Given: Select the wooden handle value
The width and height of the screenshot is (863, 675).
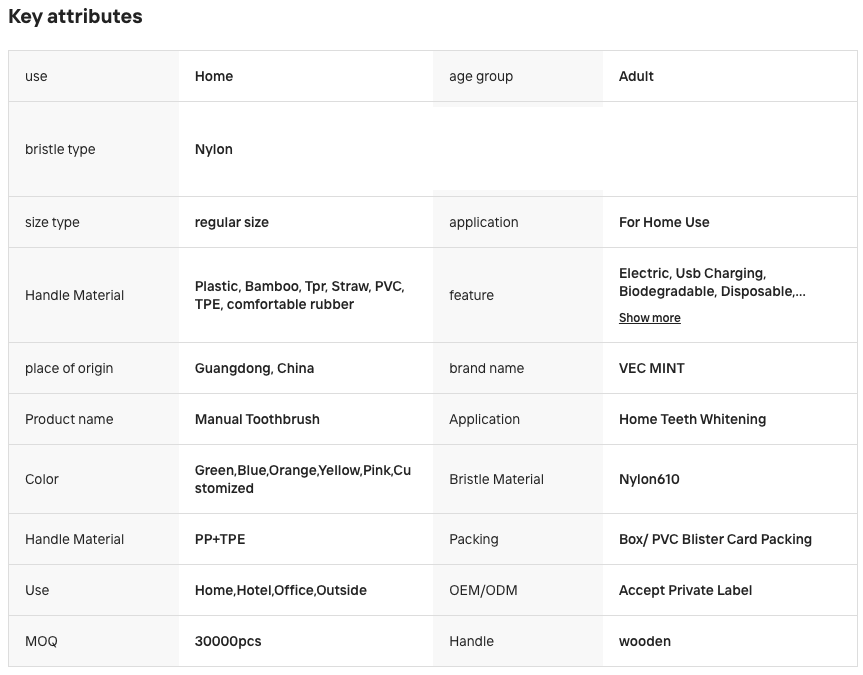Looking at the screenshot, I should click(x=644, y=641).
